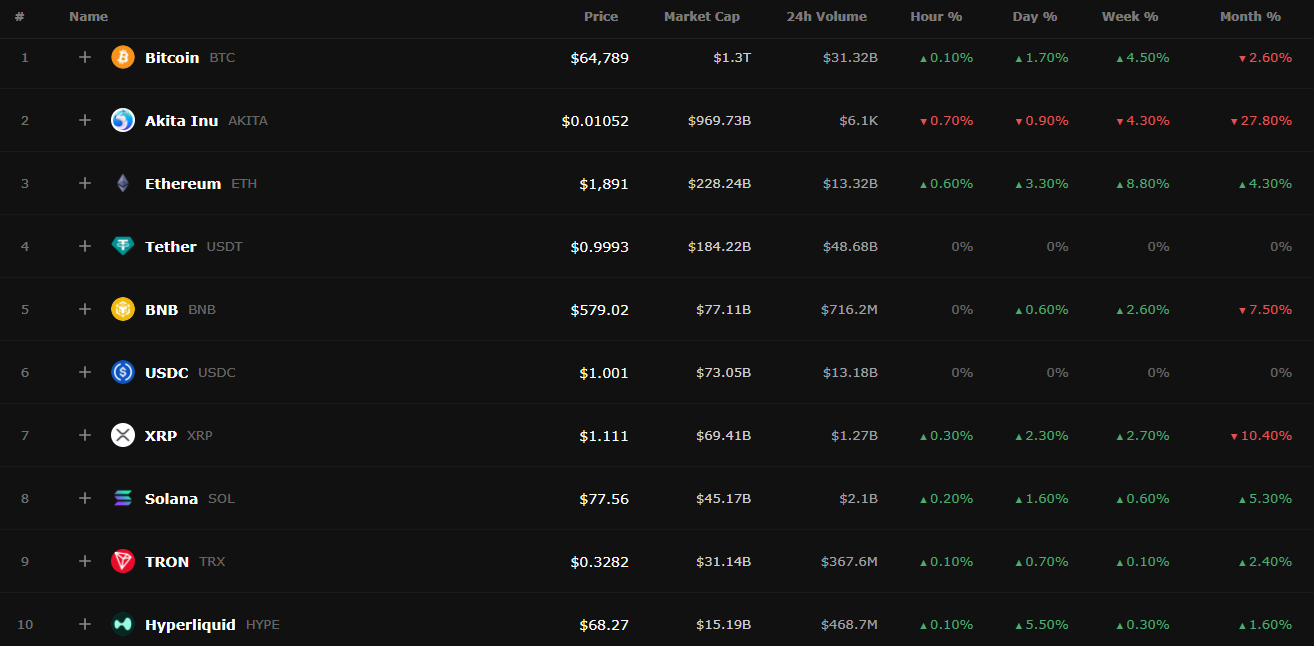Click the AKITA ticker symbol
1314x646 pixels.
pyautogui.click(x=248, y=121)
